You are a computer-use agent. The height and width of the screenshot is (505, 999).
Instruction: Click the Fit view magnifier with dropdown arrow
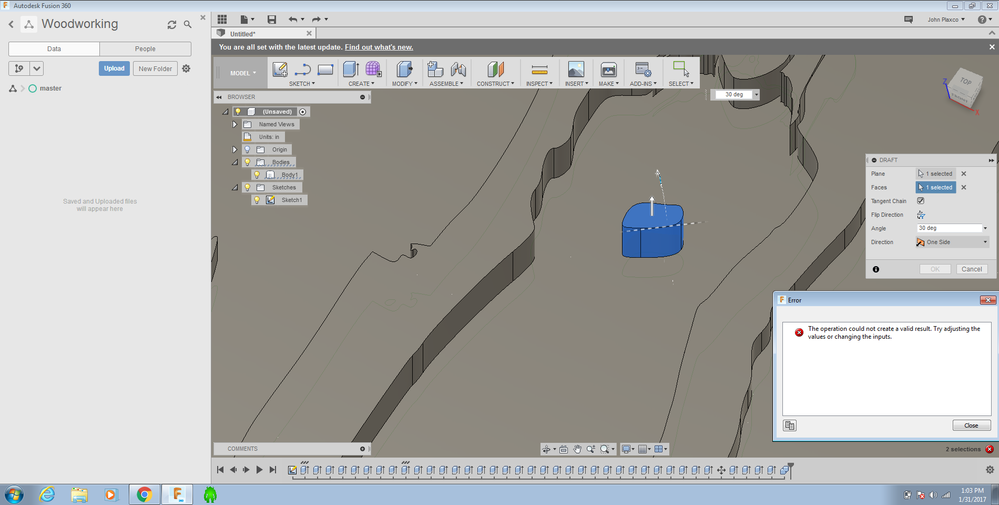[x=607, y=450]
